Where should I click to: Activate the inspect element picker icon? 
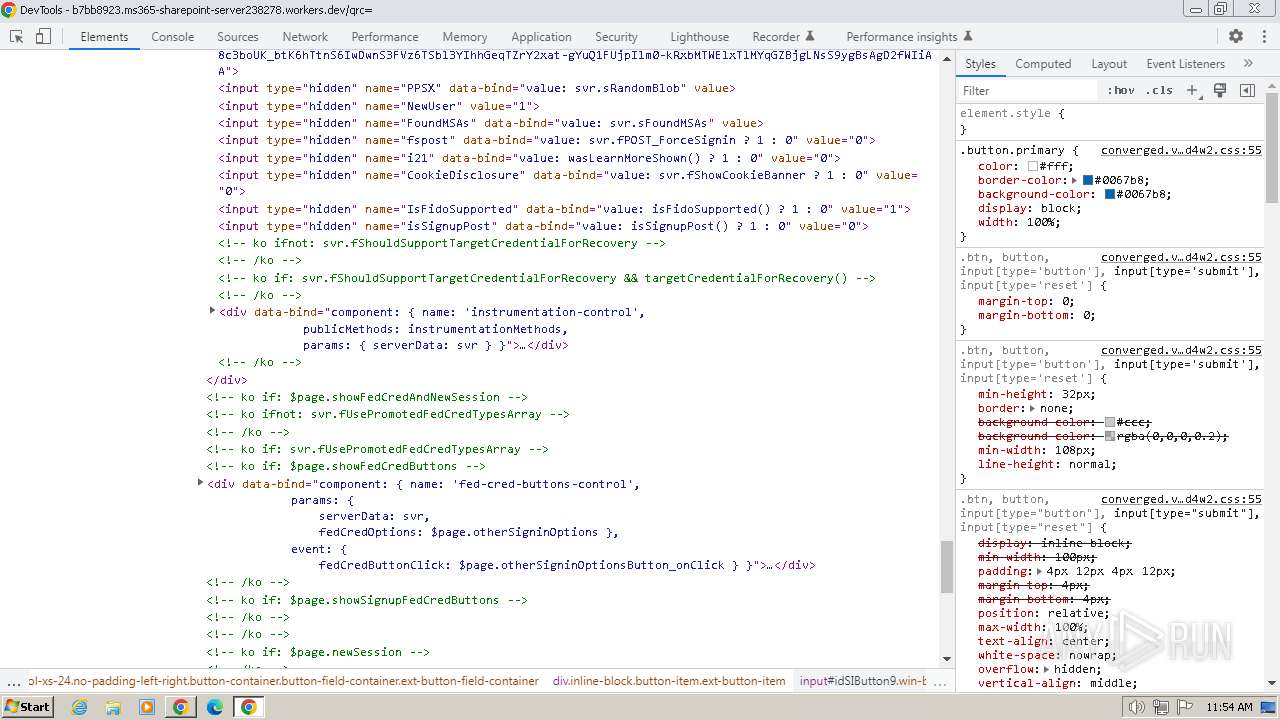17,36
